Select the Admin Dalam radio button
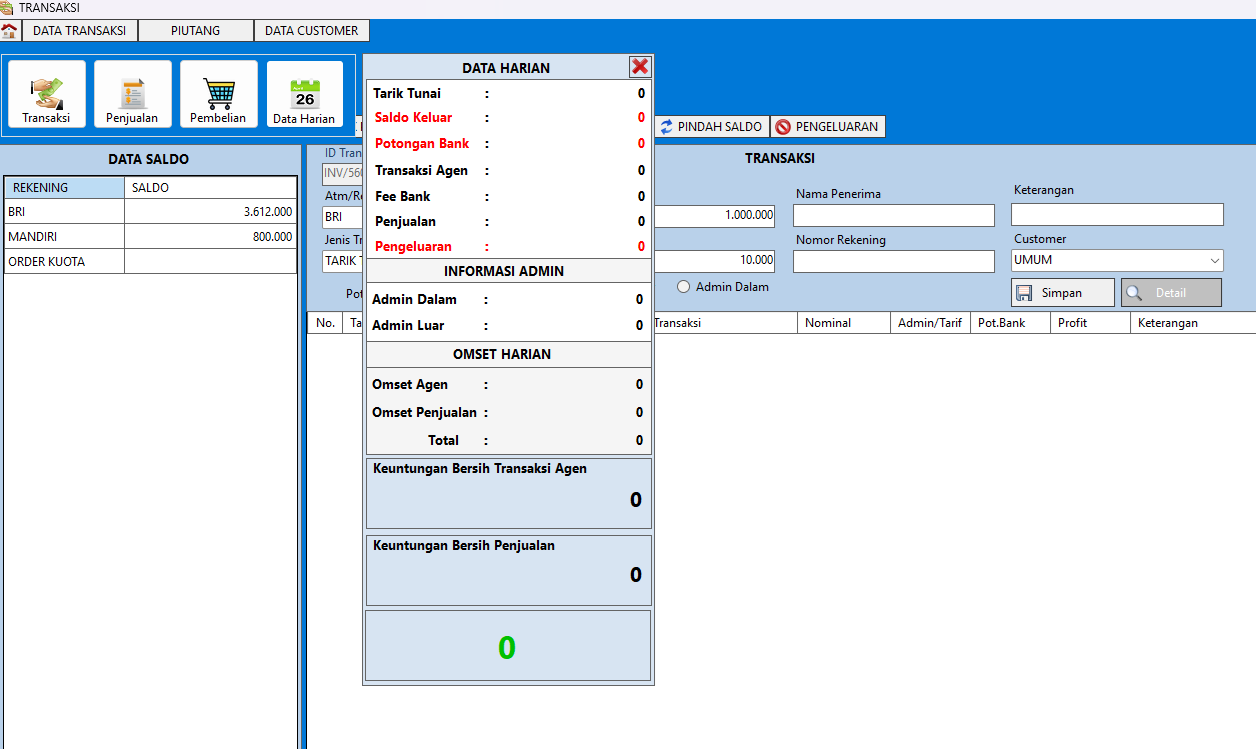The image size is (1256, 749). [x=684, y=287]
